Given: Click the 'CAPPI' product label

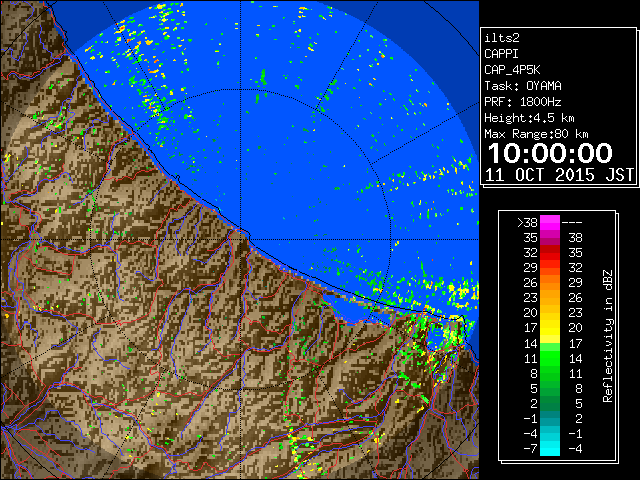Looking at the screenshot, I should (501, 54).
